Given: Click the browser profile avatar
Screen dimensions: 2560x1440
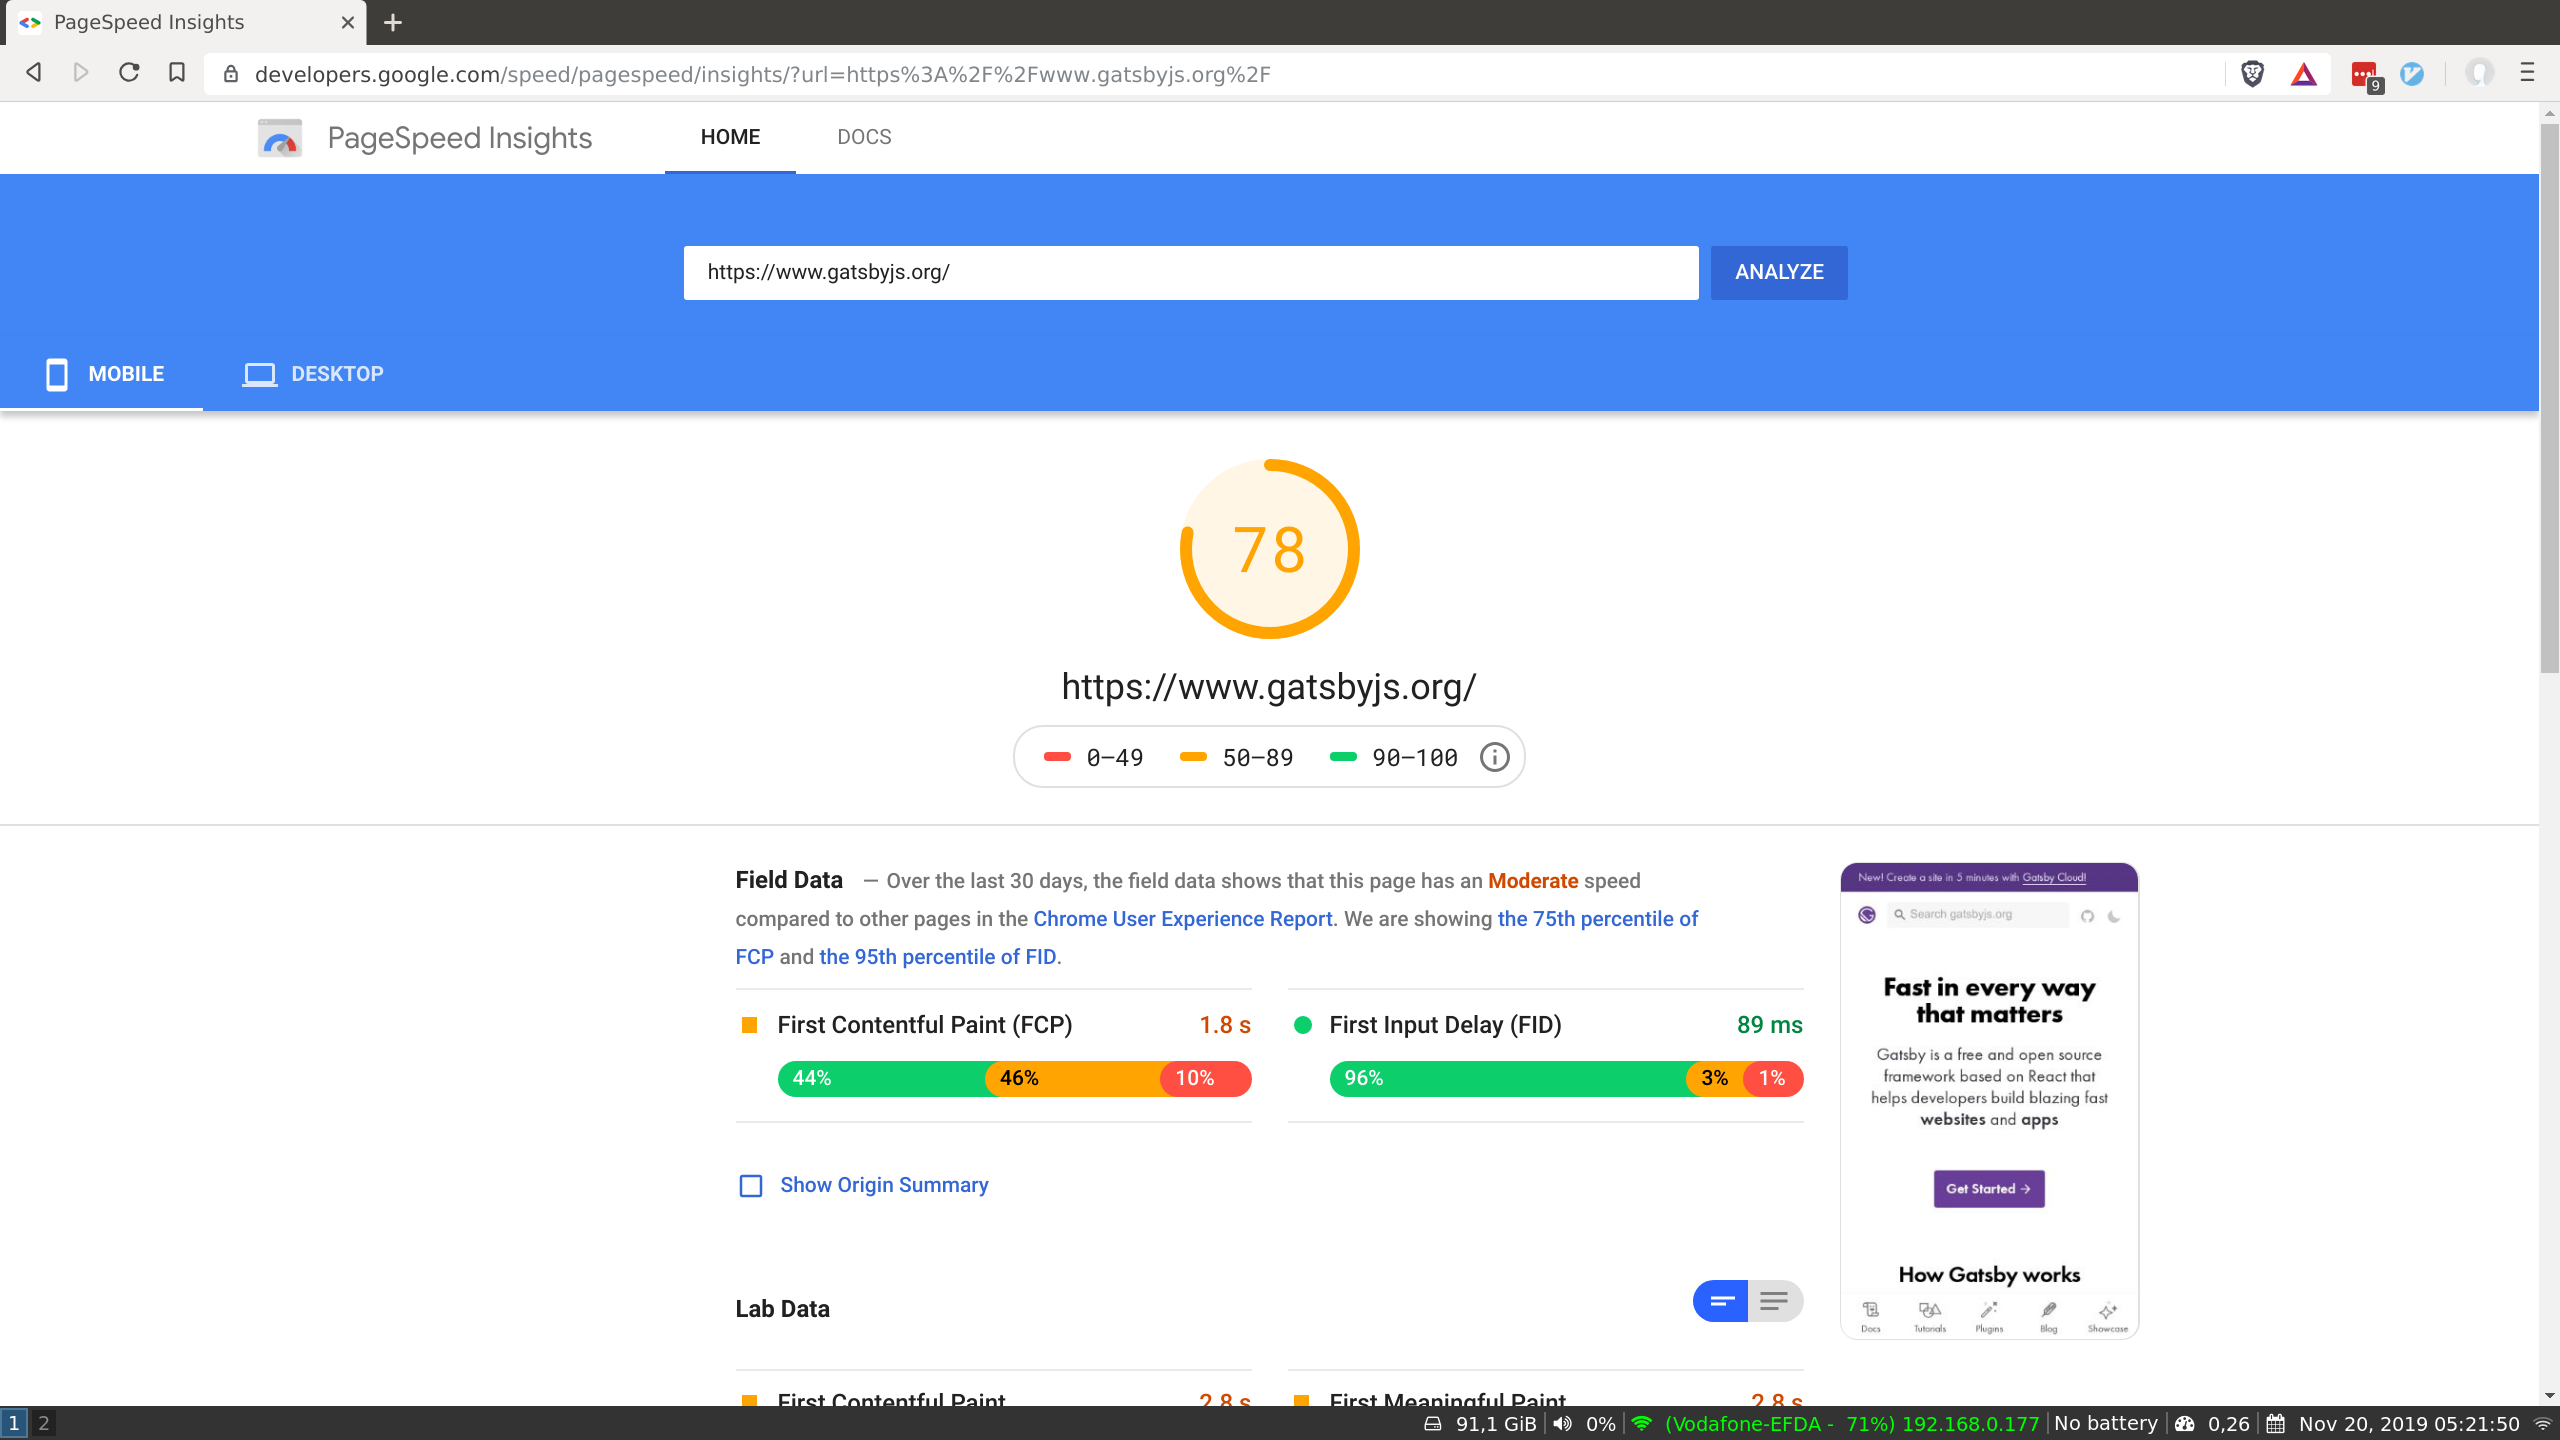Looking at the screenshot, I should (x=2482, y=73).
